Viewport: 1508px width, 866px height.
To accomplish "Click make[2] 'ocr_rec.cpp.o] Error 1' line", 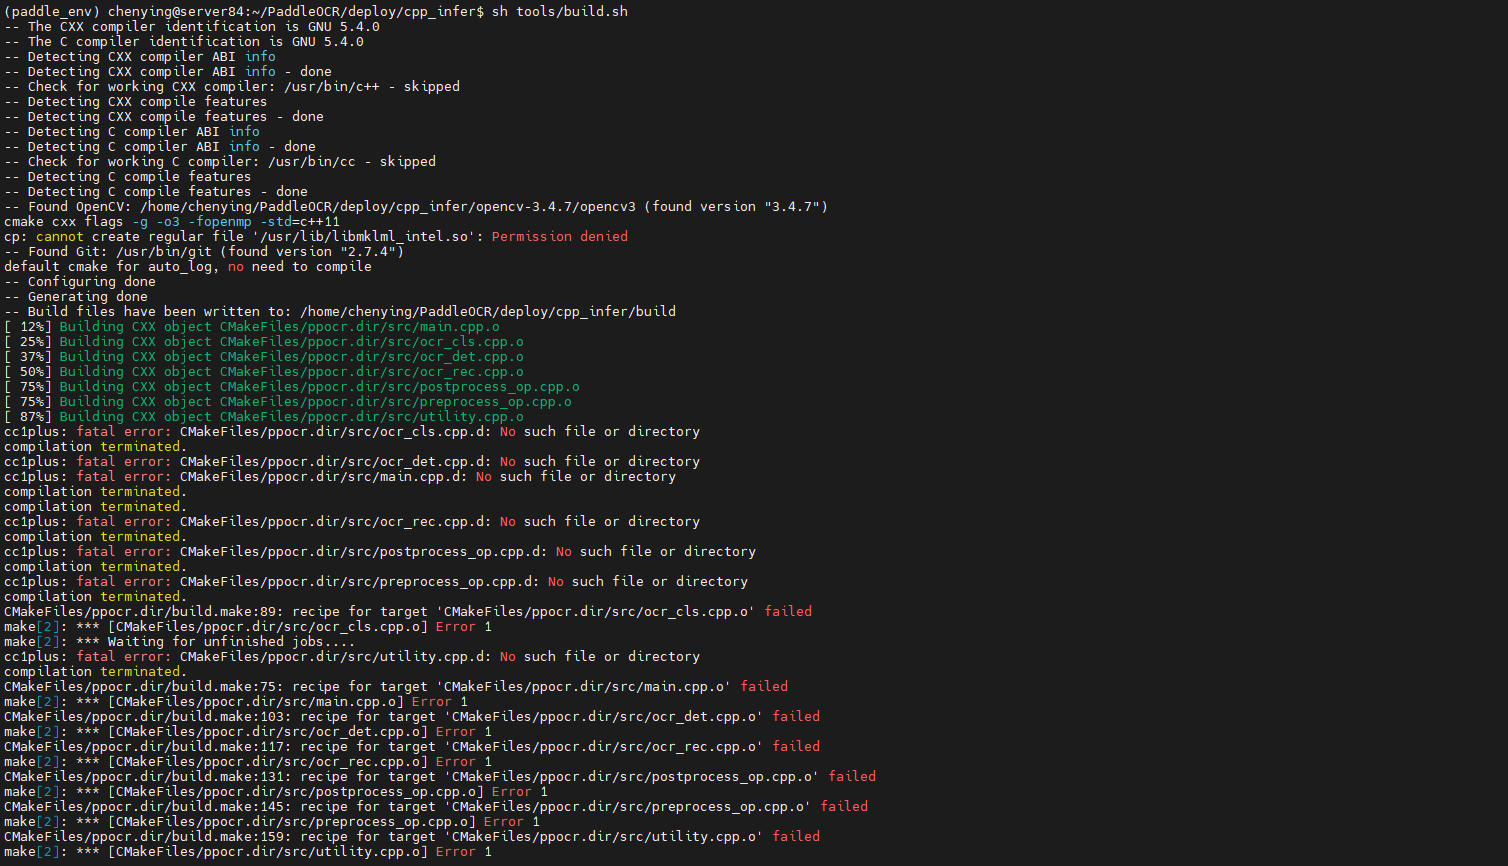I will [248, 761].
